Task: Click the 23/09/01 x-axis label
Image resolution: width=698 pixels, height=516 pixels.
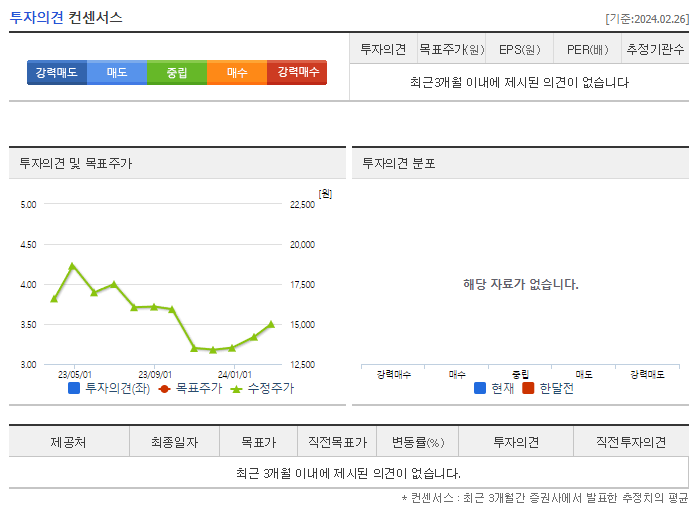Action: [x=155, y=375]
